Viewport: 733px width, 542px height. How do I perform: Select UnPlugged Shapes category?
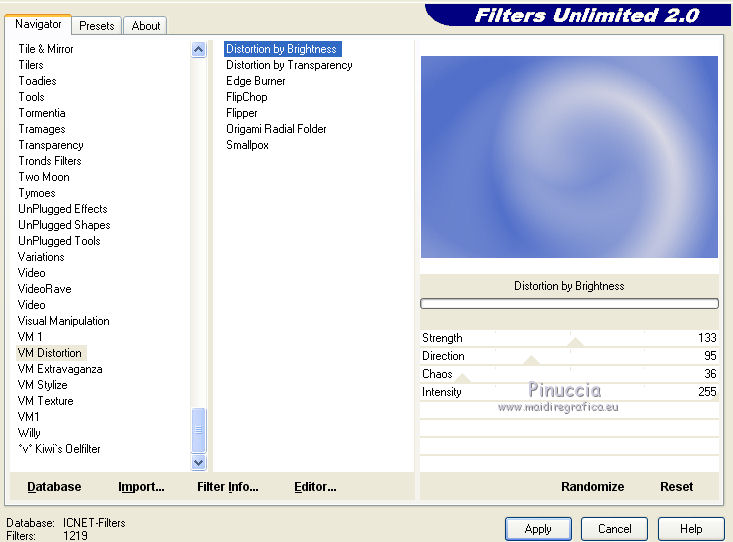point(64,224)
